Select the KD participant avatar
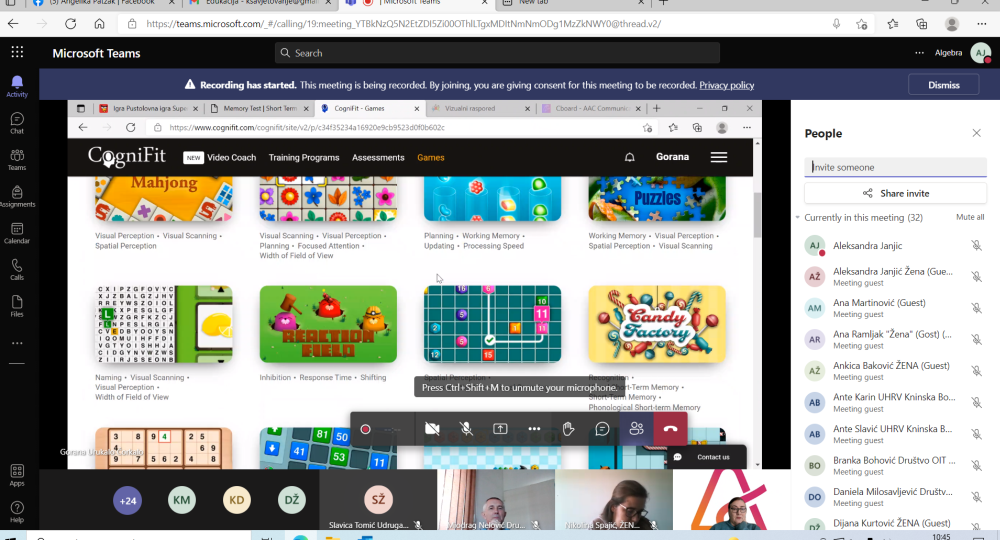 point(237,500)
